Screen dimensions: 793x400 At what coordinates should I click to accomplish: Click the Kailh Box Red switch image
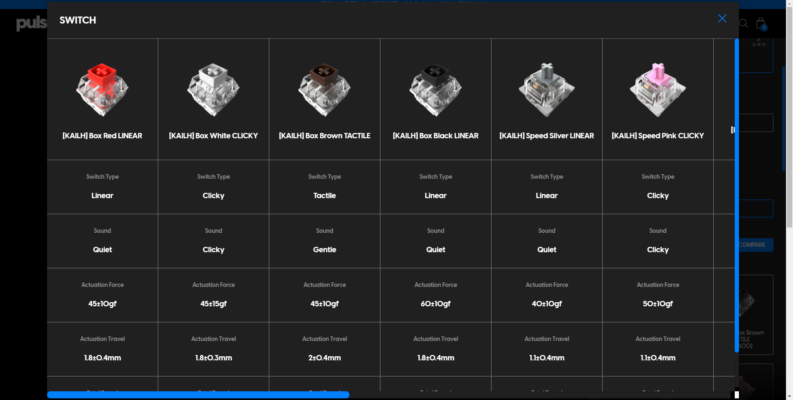click(102, 89)
